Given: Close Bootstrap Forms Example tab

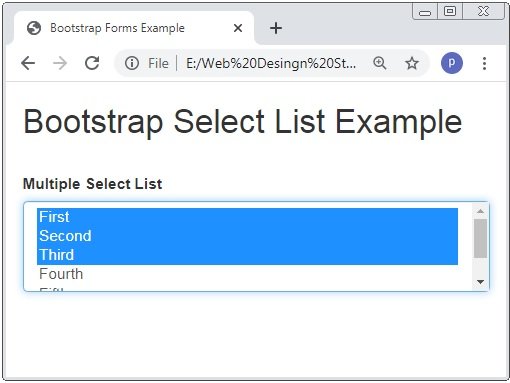Looking at the screenshot, I should pyautogui.click(x=238, y=28).
